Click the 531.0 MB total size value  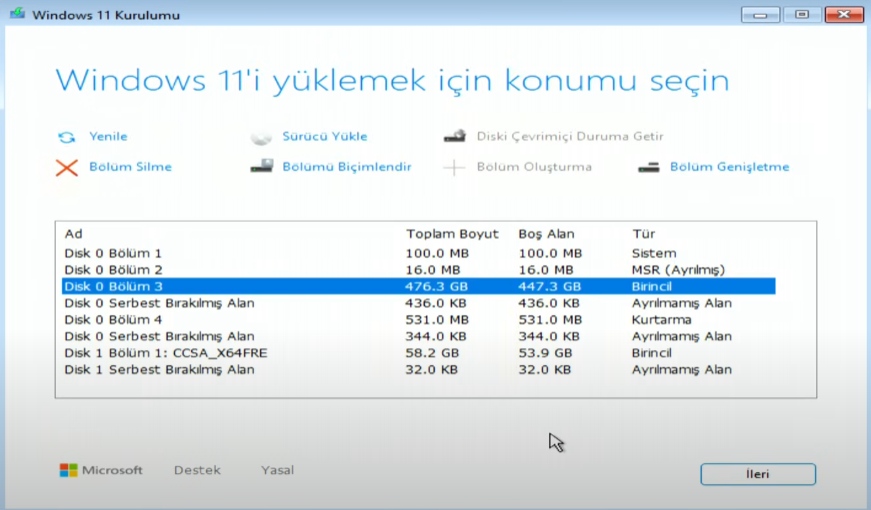point(437,320)
